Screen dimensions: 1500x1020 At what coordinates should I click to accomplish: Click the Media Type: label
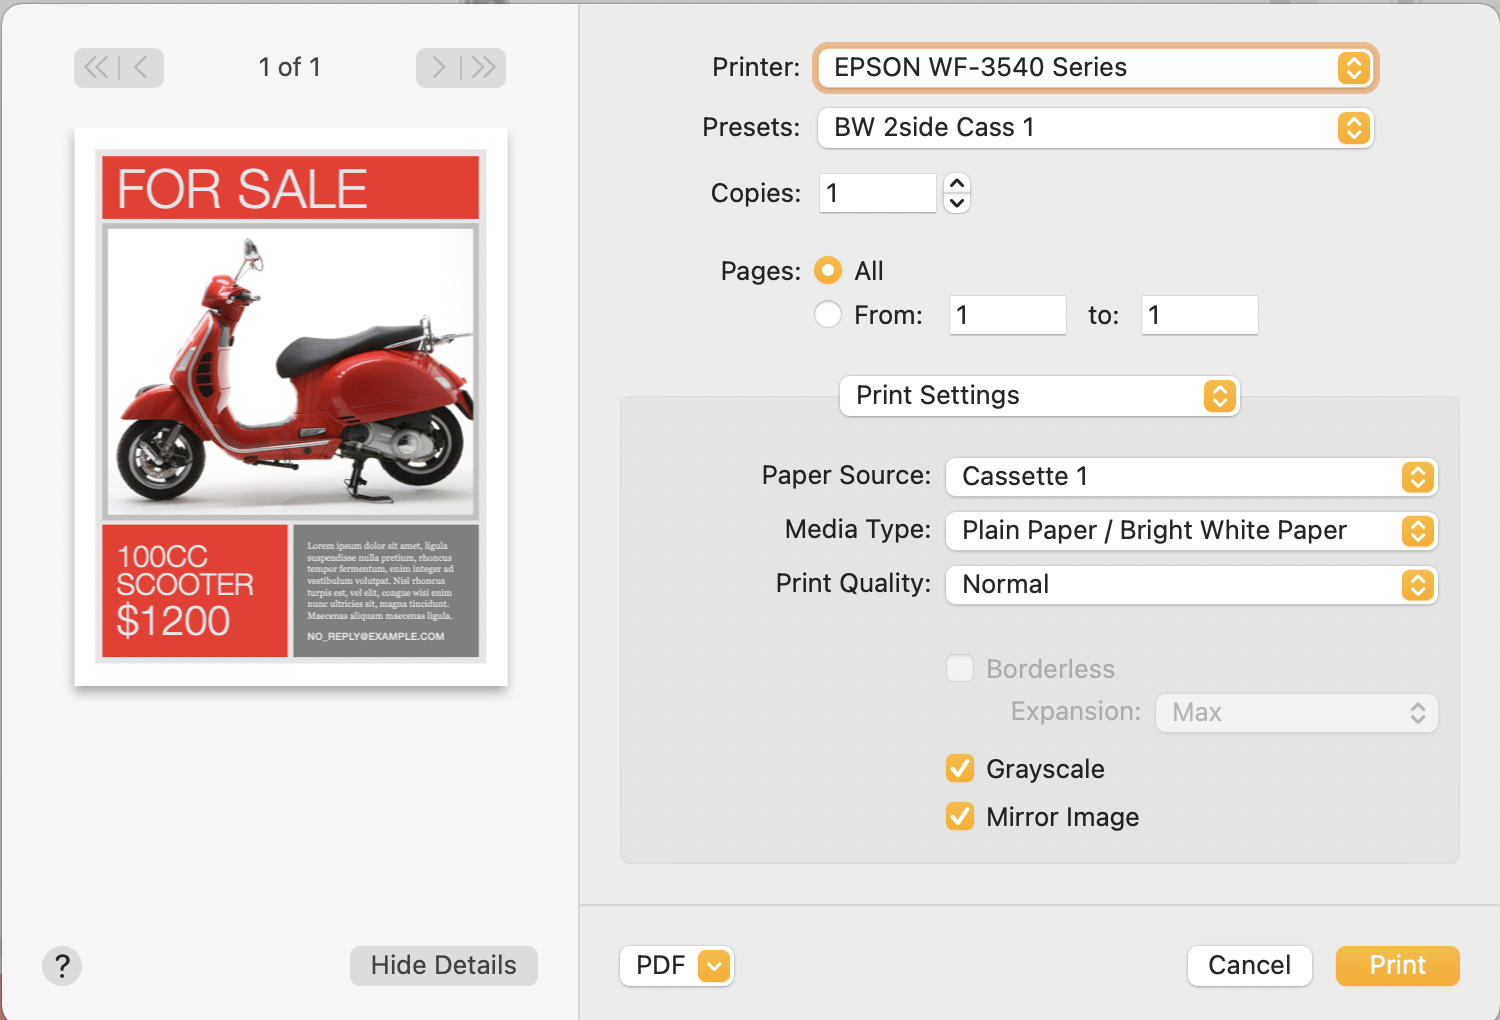pyautogui.click(x=858, y=529)
